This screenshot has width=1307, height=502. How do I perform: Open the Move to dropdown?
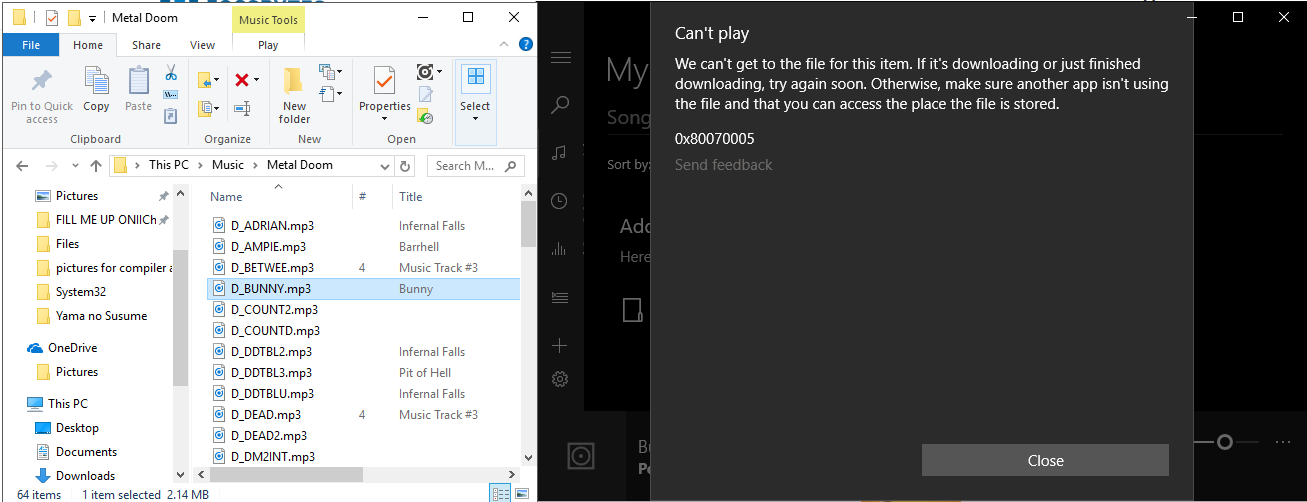pyautogui.click(x=208, y=80)
